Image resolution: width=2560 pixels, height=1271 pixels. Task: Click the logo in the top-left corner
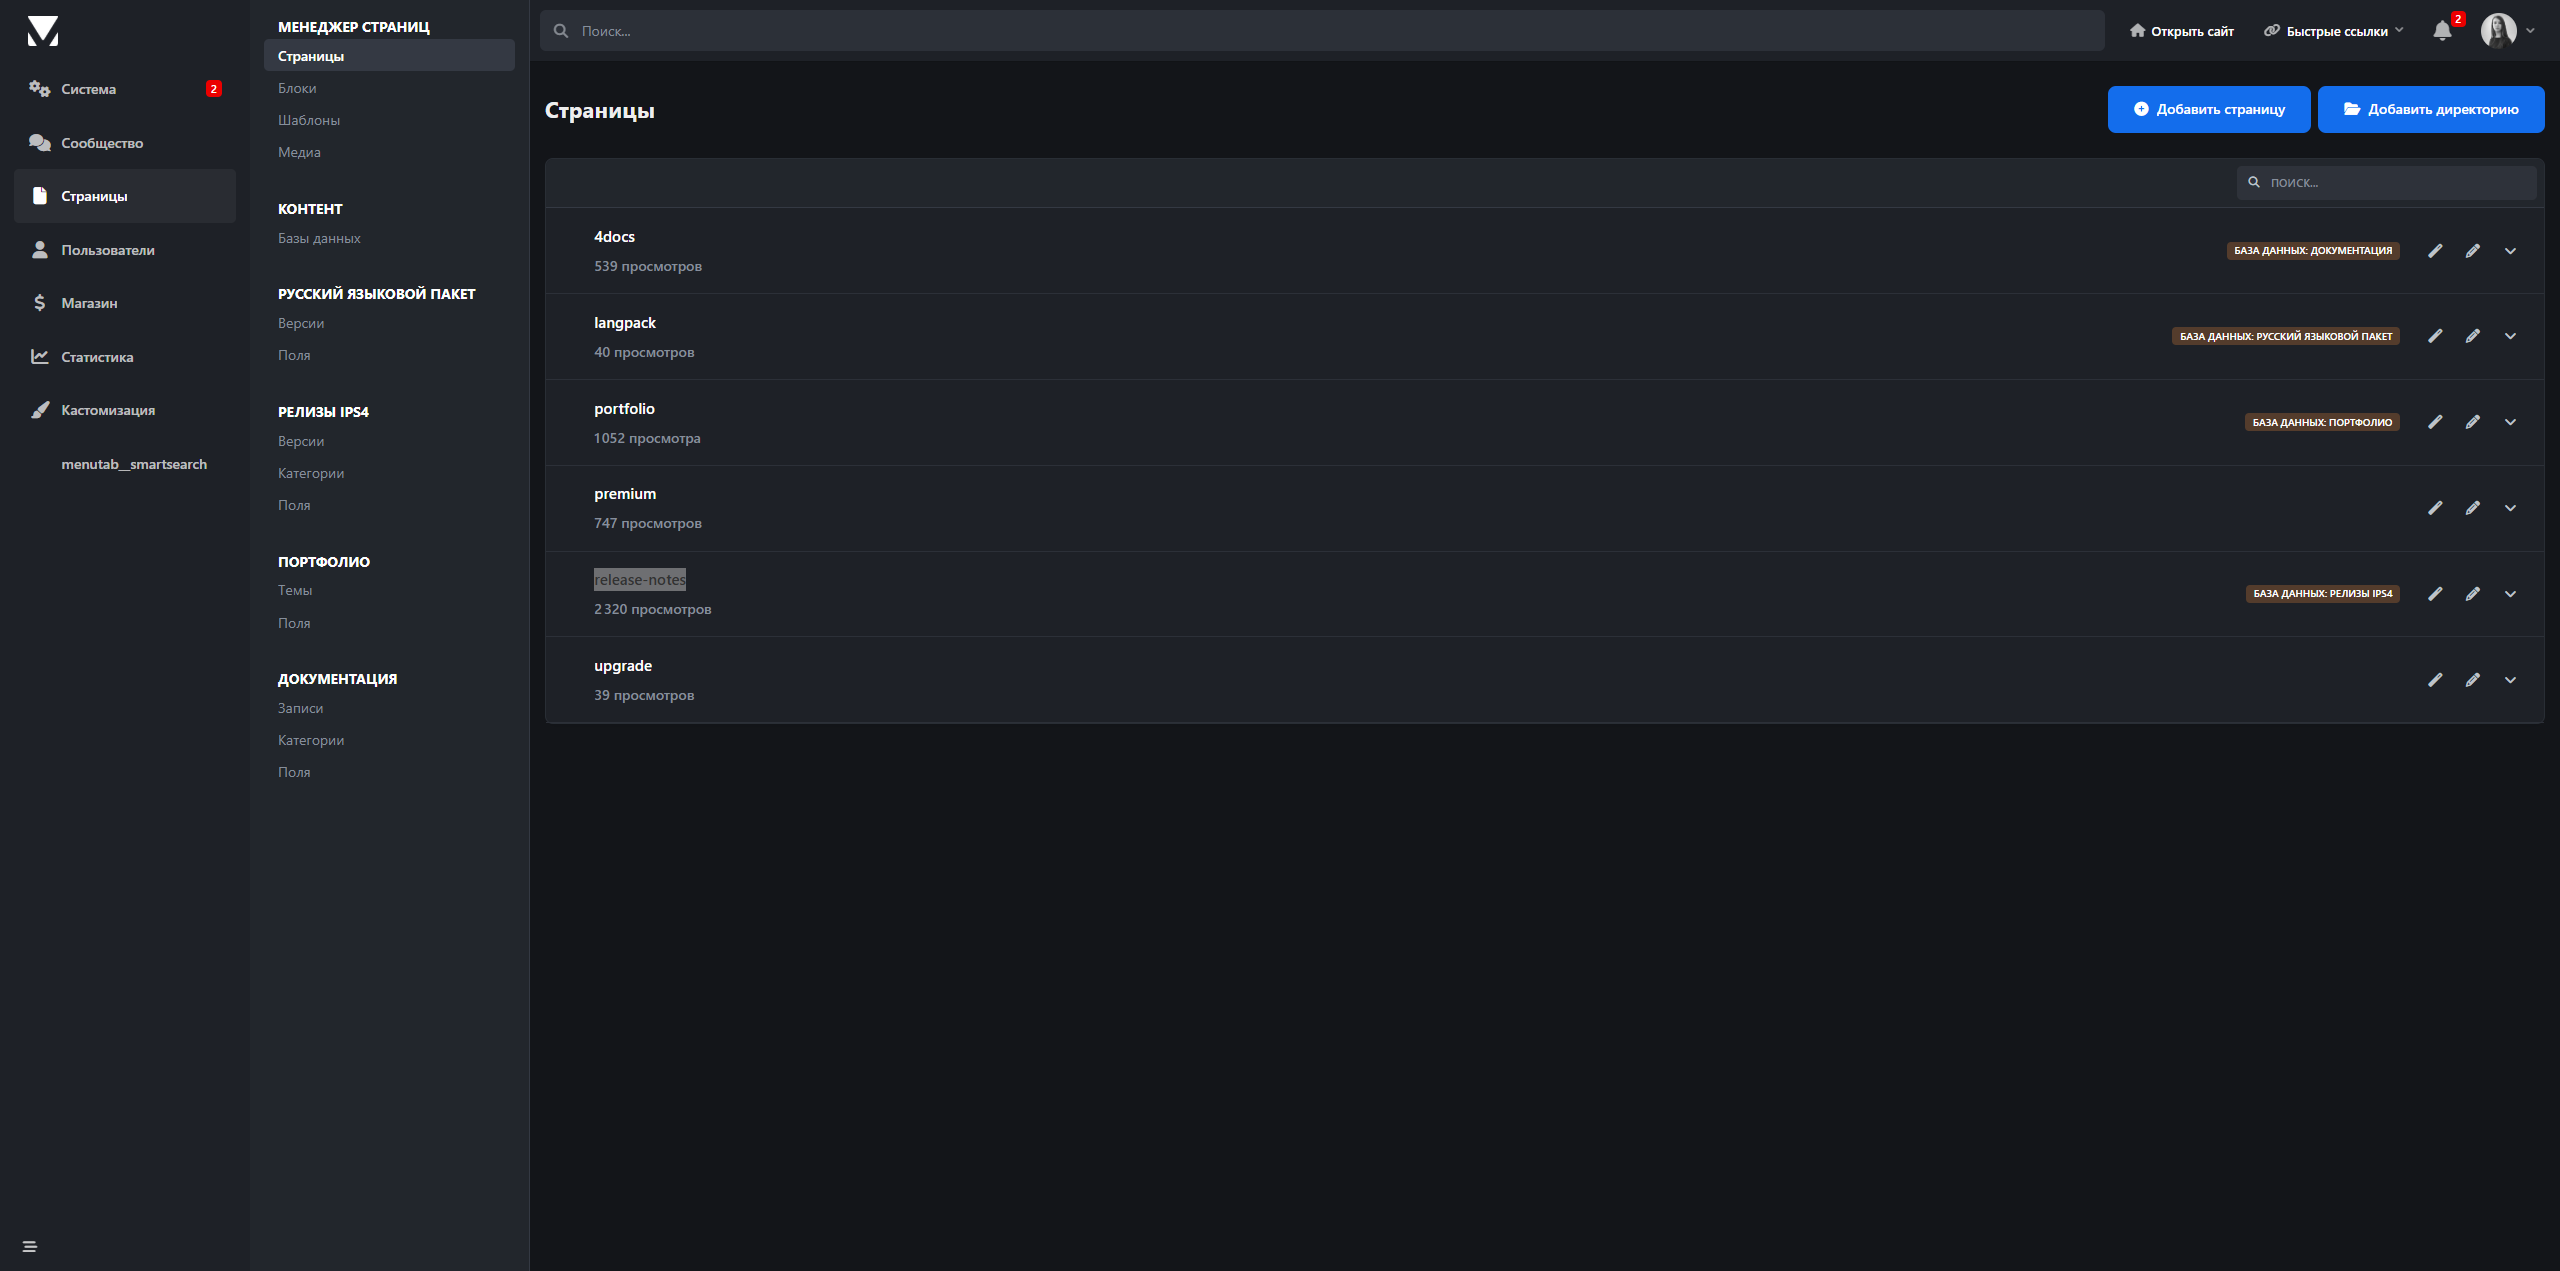(43, 31)
